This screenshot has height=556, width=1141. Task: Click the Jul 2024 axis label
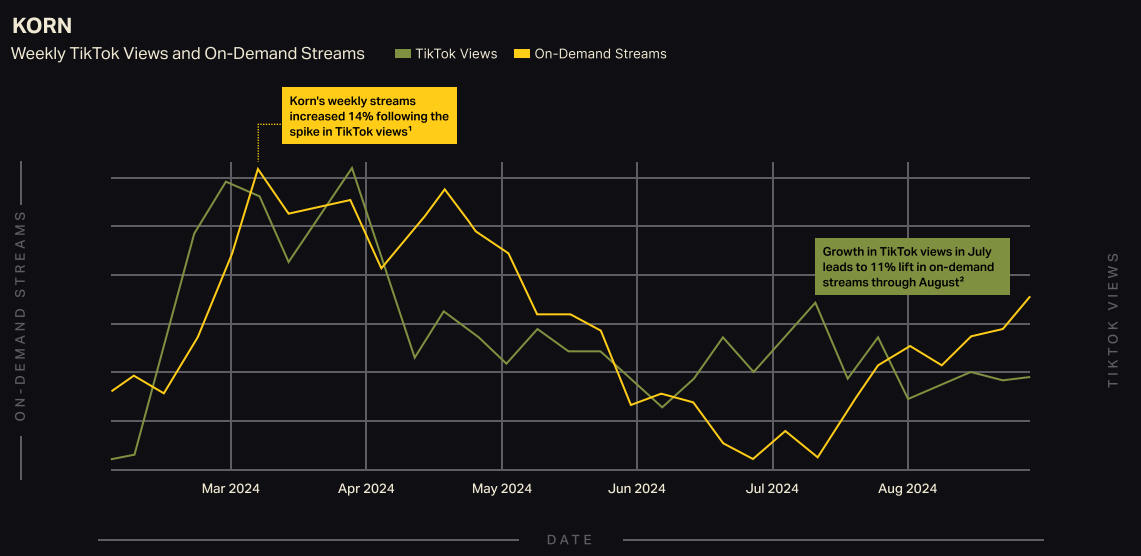(772, 489)
